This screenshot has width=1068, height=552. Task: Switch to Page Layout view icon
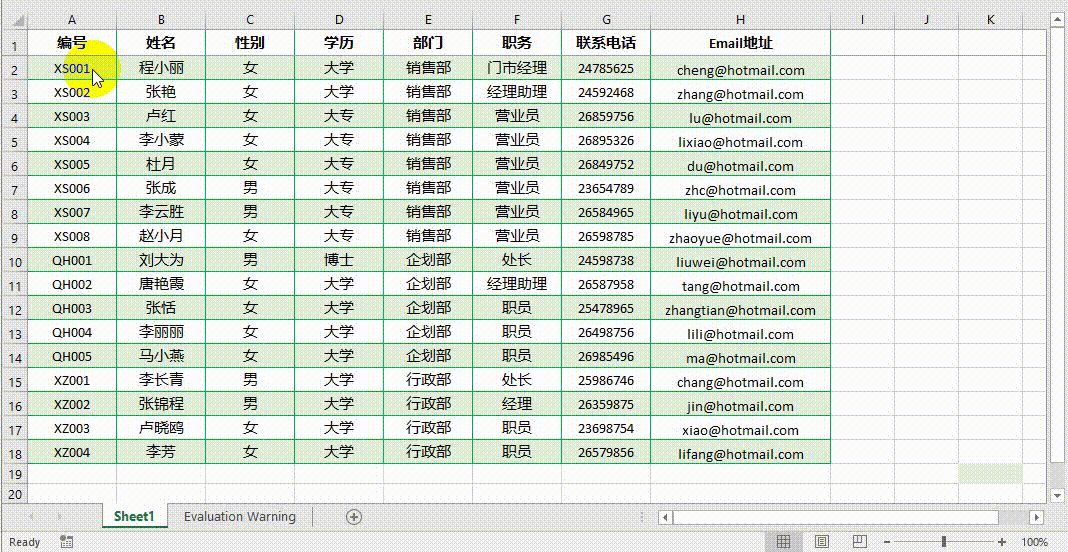coord(822,542)
